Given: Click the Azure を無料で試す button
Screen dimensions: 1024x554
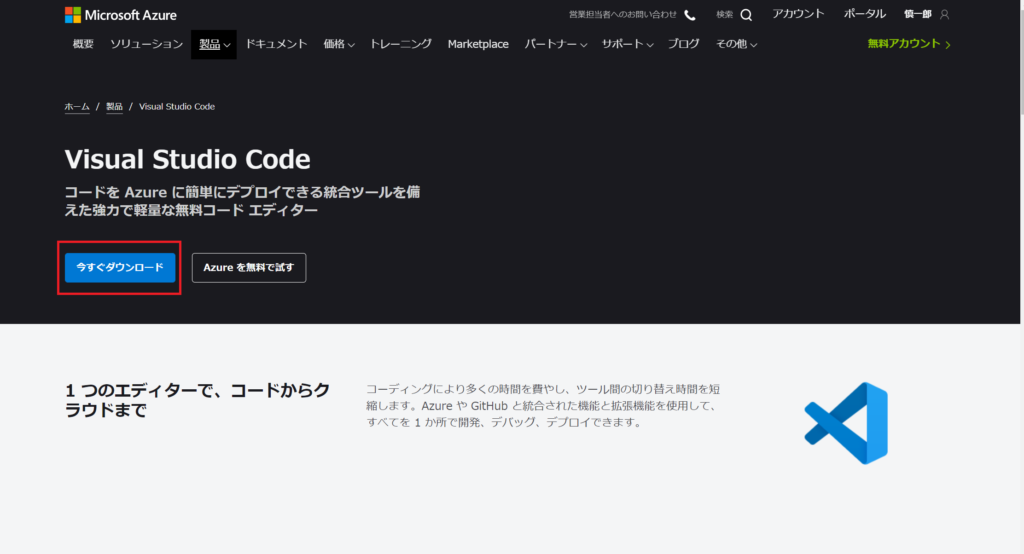Looking at the screenshot, I should pyautogui.click(x=249, y=268).
